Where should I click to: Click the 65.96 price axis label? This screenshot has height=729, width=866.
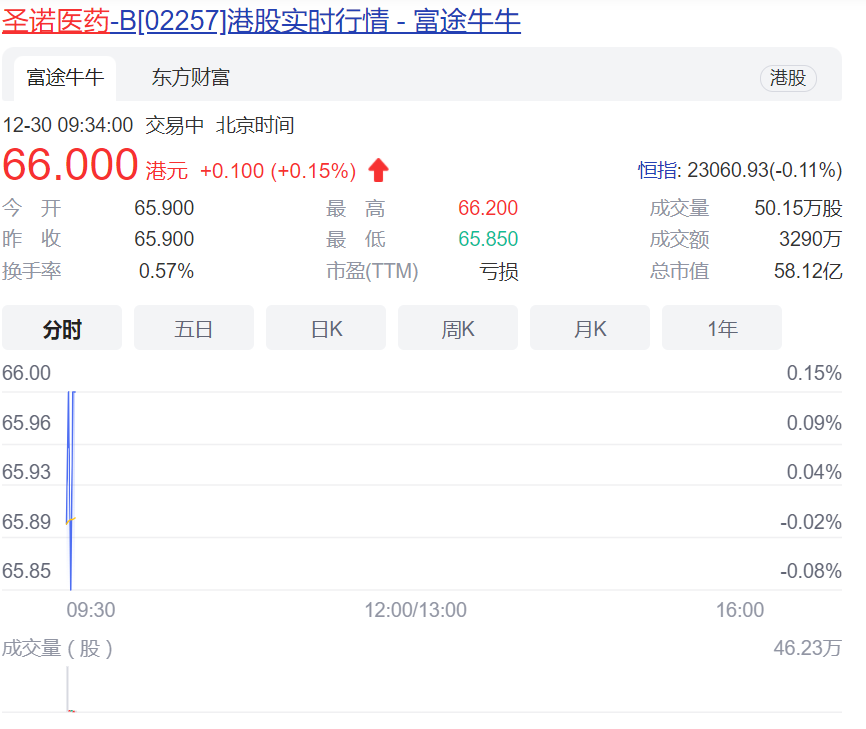tap(27, 423)
